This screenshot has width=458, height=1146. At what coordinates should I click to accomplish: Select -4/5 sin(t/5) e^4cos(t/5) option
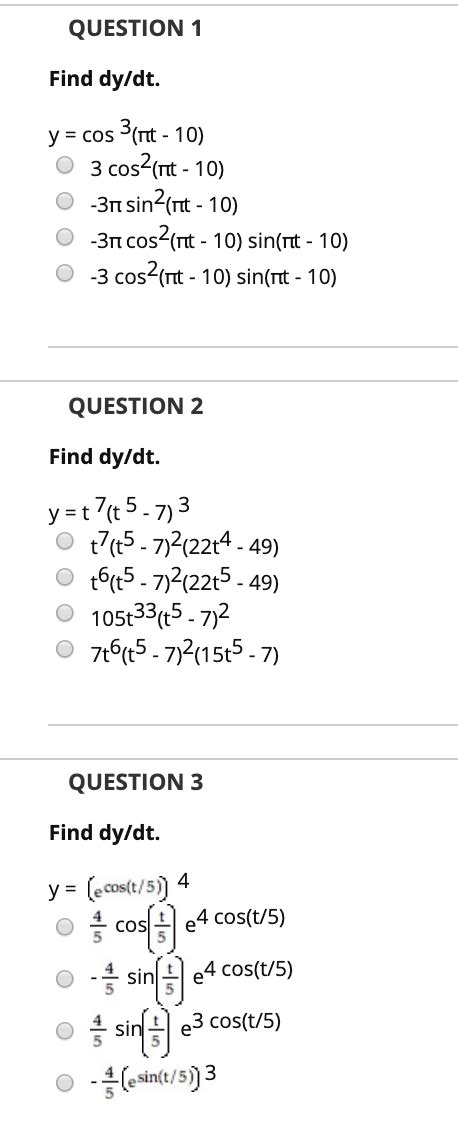[65, 979]
